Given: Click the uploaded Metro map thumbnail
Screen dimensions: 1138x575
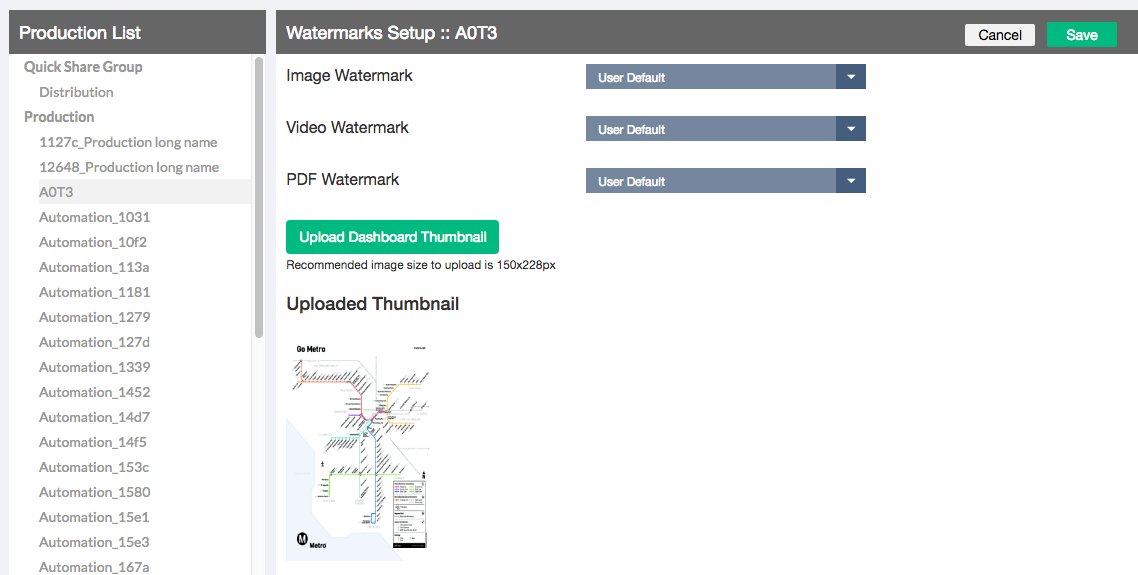Looking at the screenshot, I should 359,448.
